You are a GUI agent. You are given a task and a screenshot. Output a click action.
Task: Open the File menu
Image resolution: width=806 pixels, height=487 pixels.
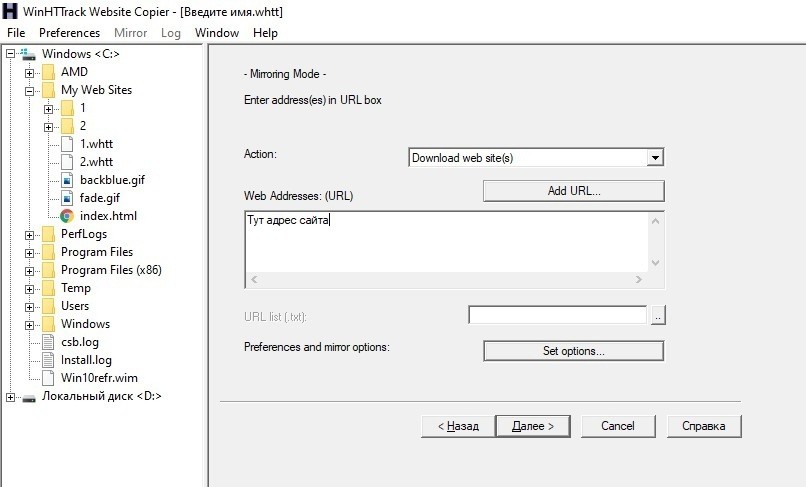tap(16, 33)
